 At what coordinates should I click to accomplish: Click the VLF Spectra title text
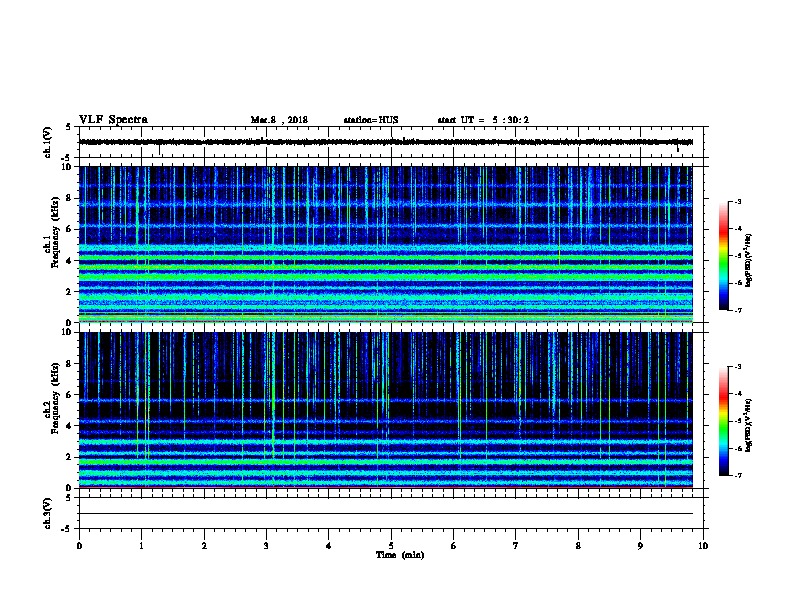113,120
